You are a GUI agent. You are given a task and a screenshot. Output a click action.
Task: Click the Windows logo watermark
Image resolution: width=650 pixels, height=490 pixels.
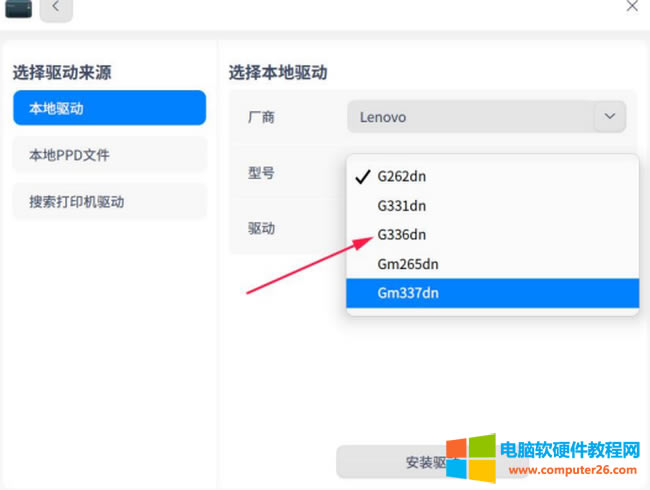coord(470,459)
